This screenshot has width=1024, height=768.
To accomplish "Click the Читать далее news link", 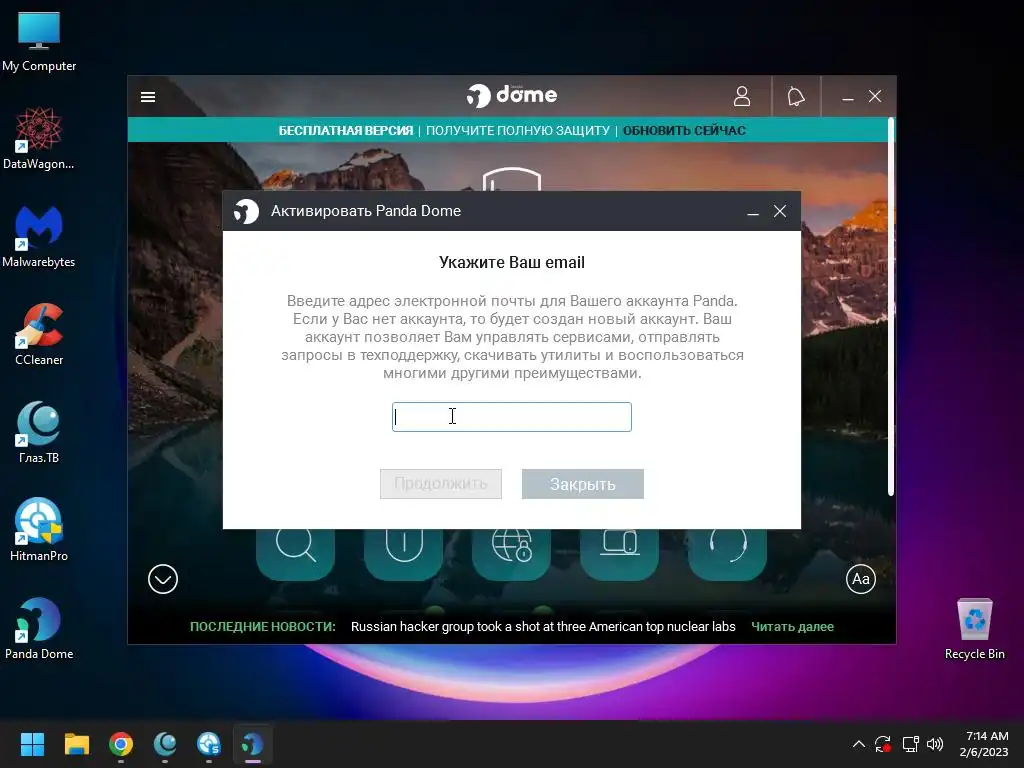I will click(792, 626).
